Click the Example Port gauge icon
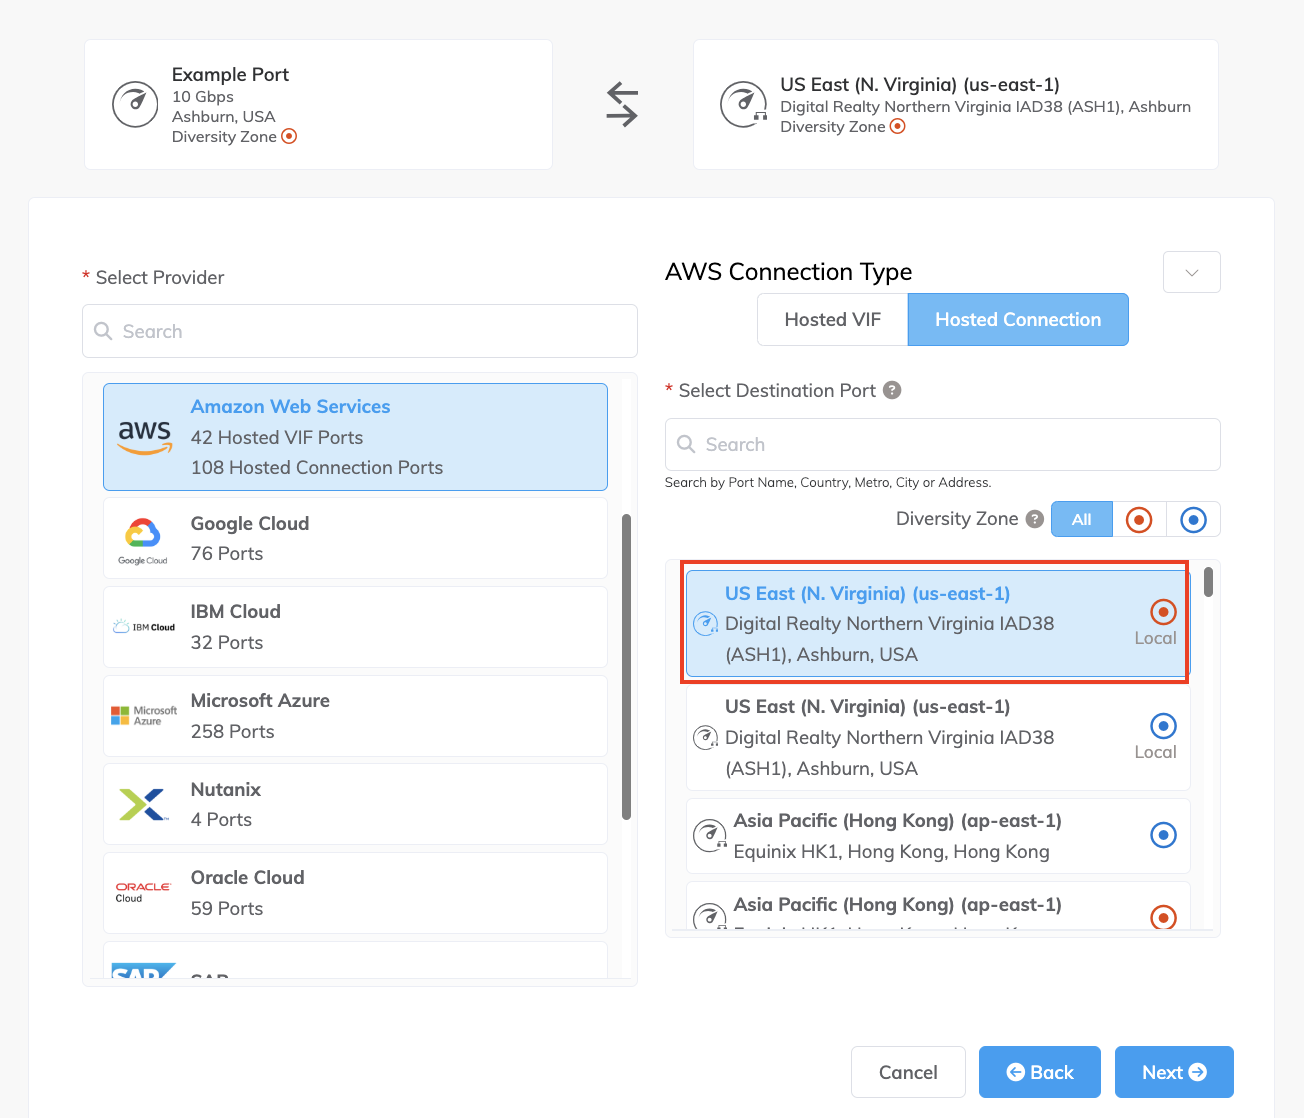1304x1118 pixels. [x=135, y=104]
